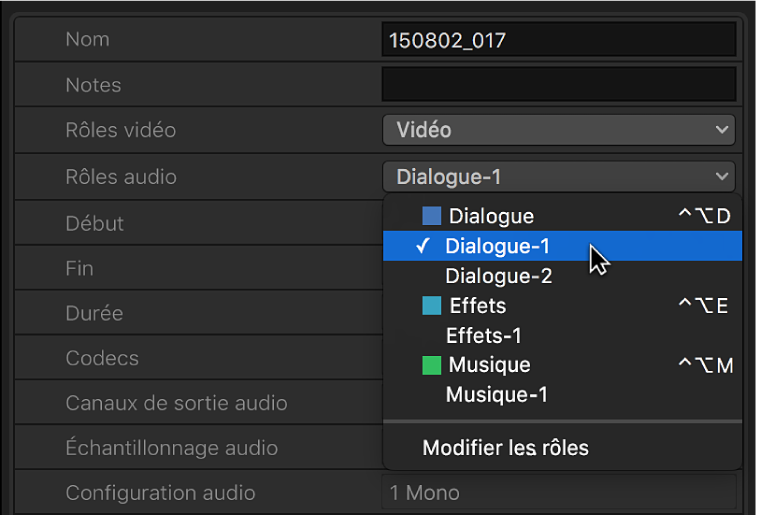Viewport: 758px width, 516px height.
Task: Click the Nom text field
Action: tap(558, 40)
